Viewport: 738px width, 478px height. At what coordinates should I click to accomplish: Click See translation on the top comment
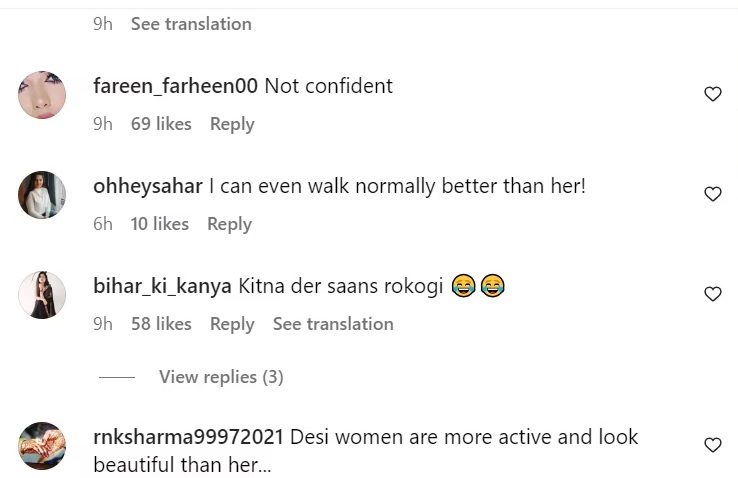pos(191,23)
